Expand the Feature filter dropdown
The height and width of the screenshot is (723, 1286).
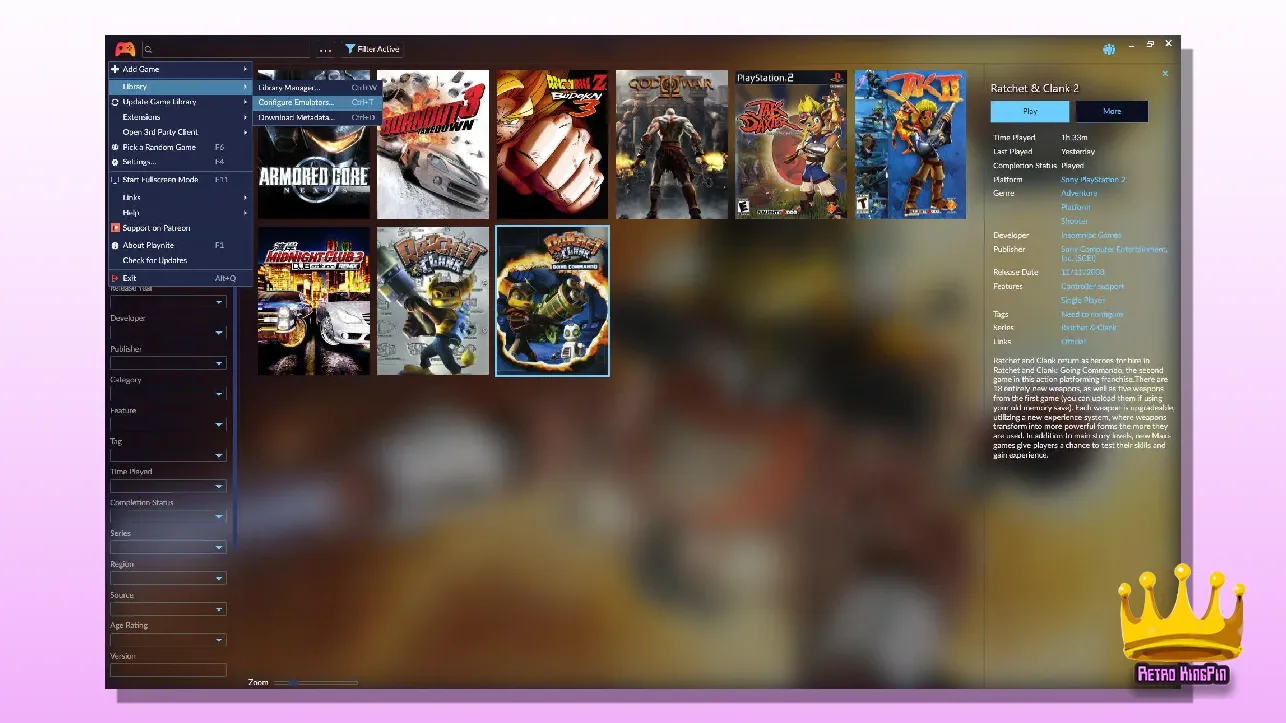[x=168, y=425]
